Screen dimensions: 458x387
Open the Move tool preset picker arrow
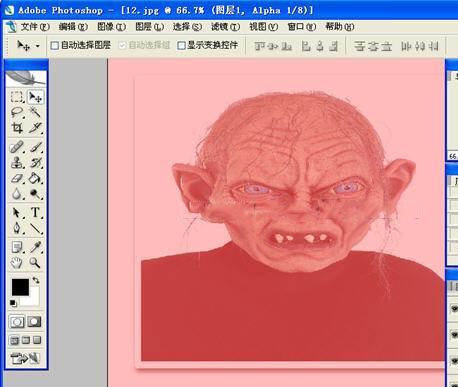38,46
